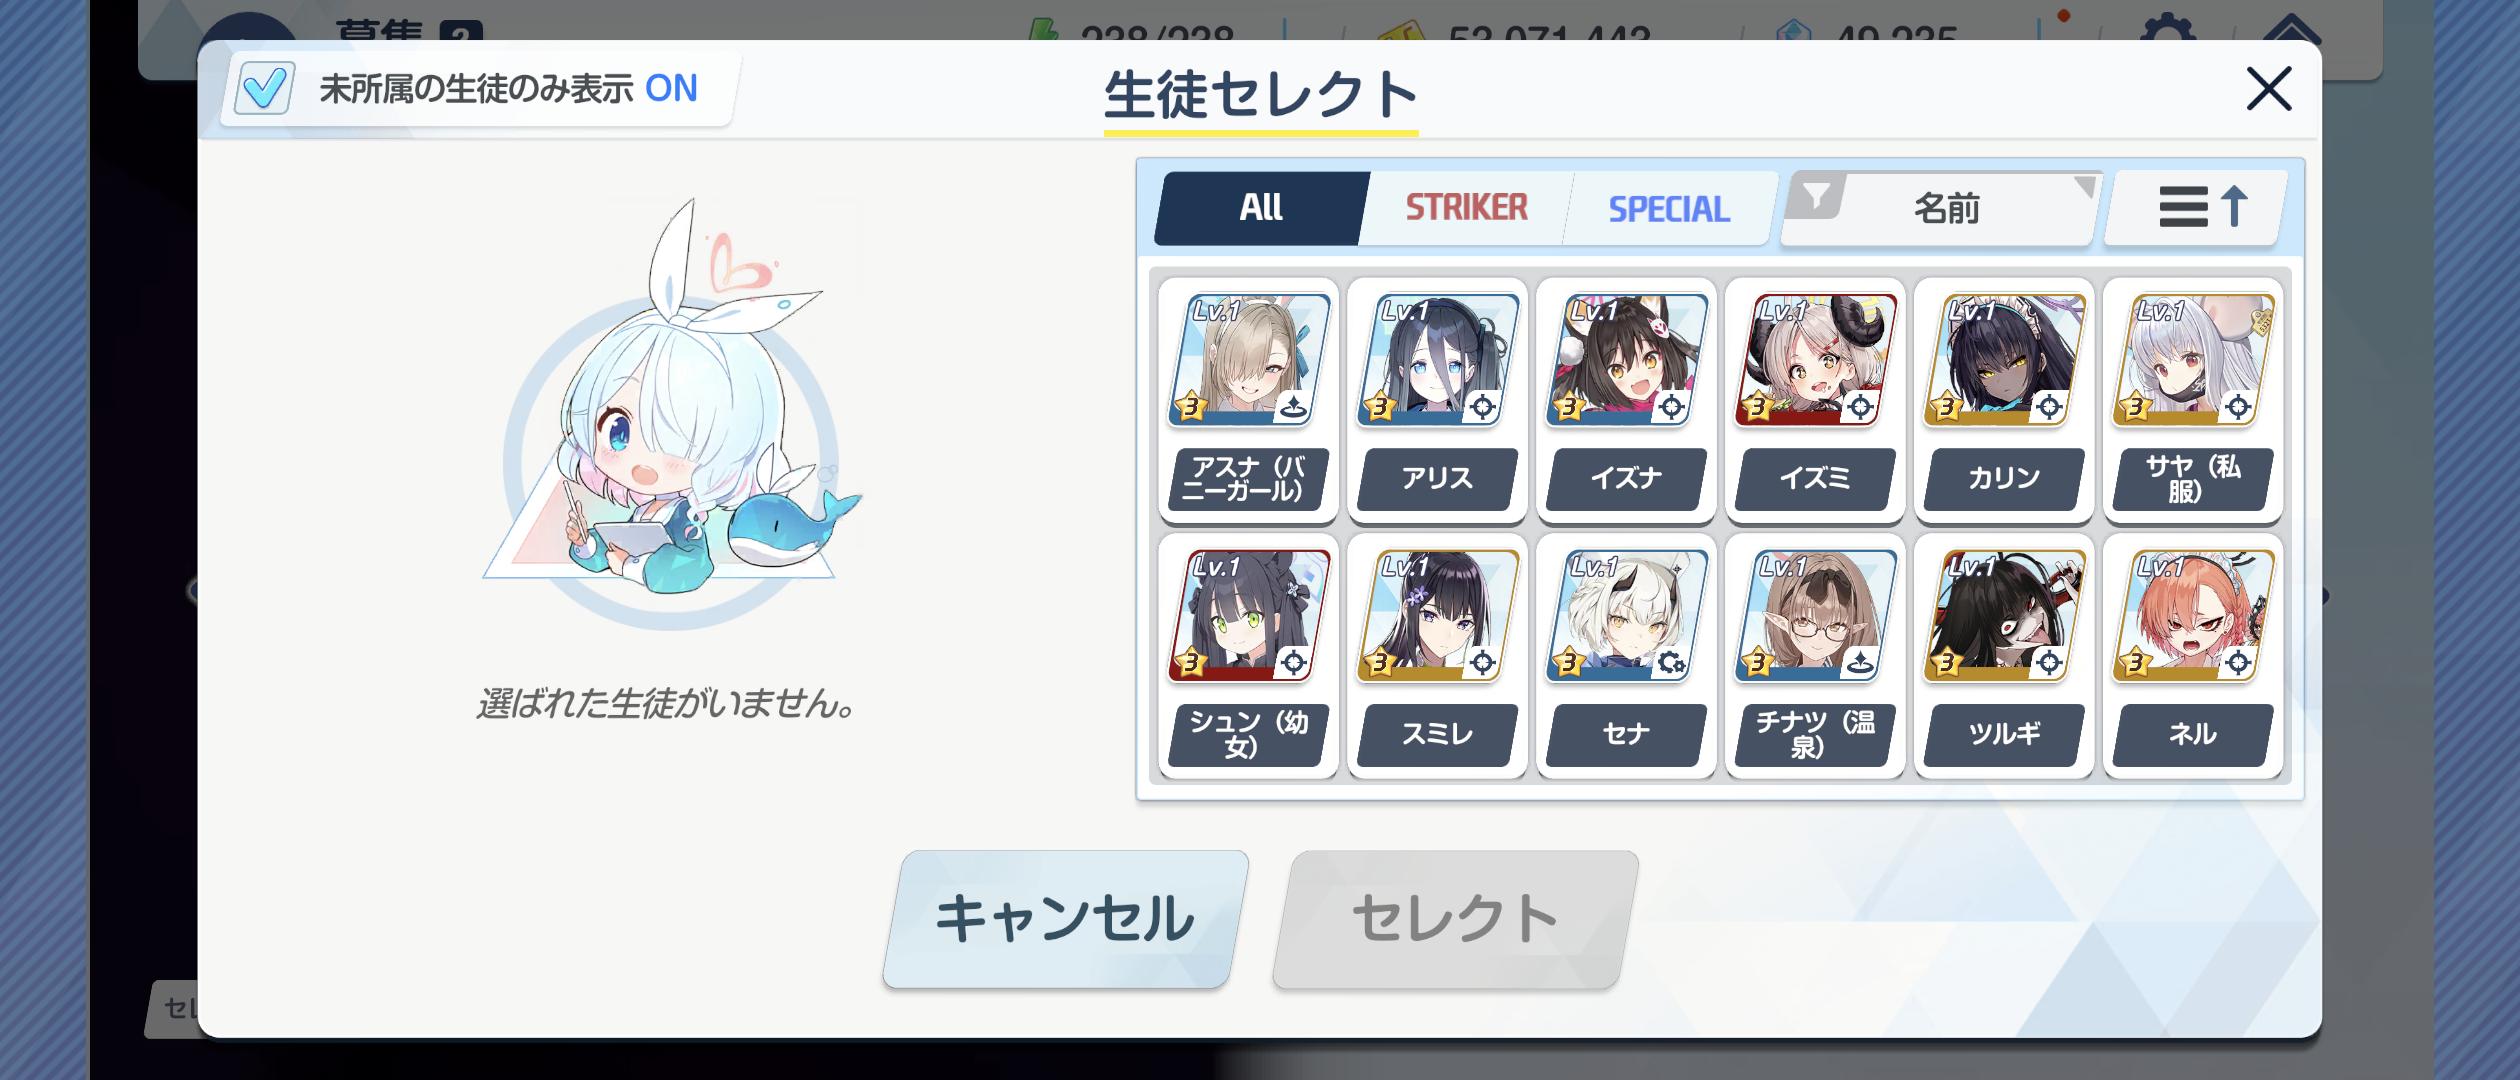Image resolution: width=2520 pixels, height=1080 pixels.
Task: Click the キャンセル button
Action: click(1066, 919)
